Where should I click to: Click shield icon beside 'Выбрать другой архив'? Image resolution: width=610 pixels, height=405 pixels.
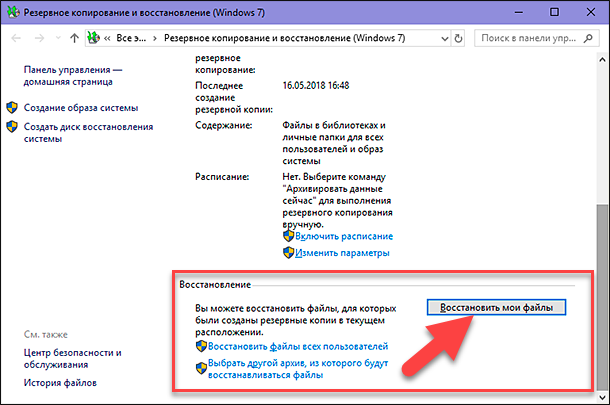click(201, 368)
